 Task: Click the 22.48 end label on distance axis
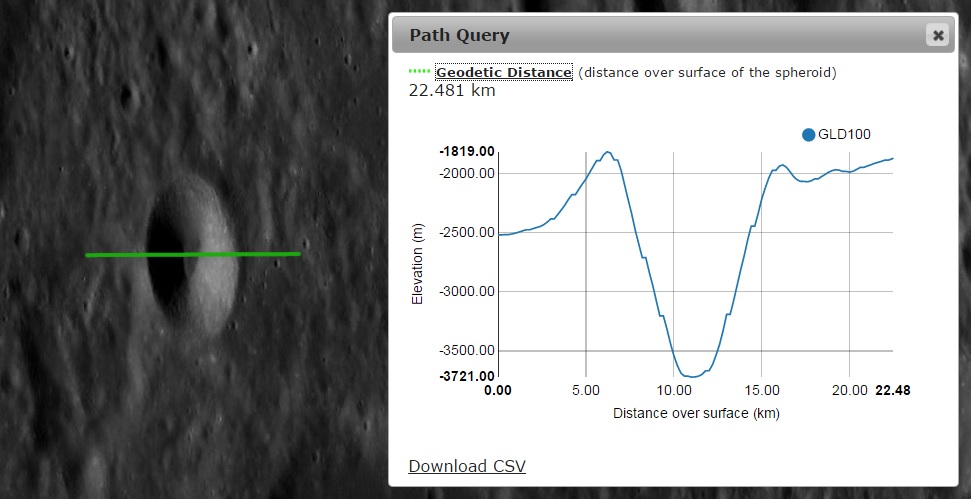click(x=892, y=390)
